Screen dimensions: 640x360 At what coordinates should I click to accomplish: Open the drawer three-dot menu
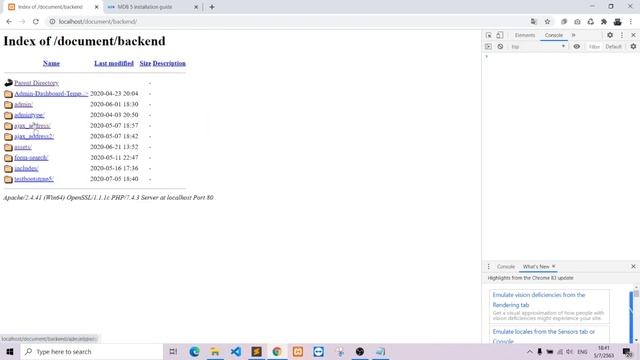tap(489, 267)
